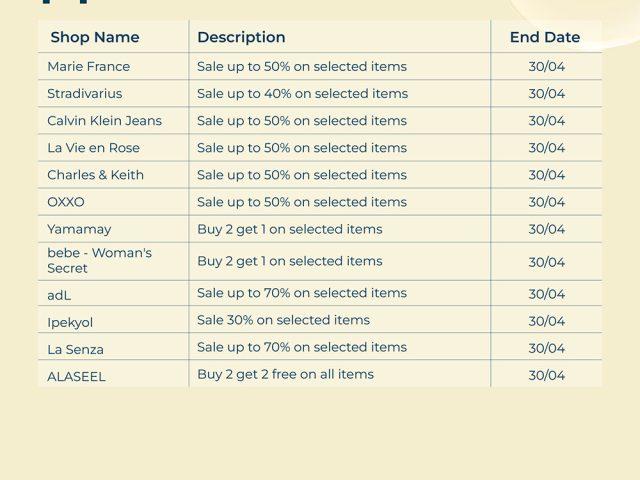Click the "Sale up to 40%" description
Image resolution: width=640 pixels, height=480 pixels.
(x=302, y=93)
